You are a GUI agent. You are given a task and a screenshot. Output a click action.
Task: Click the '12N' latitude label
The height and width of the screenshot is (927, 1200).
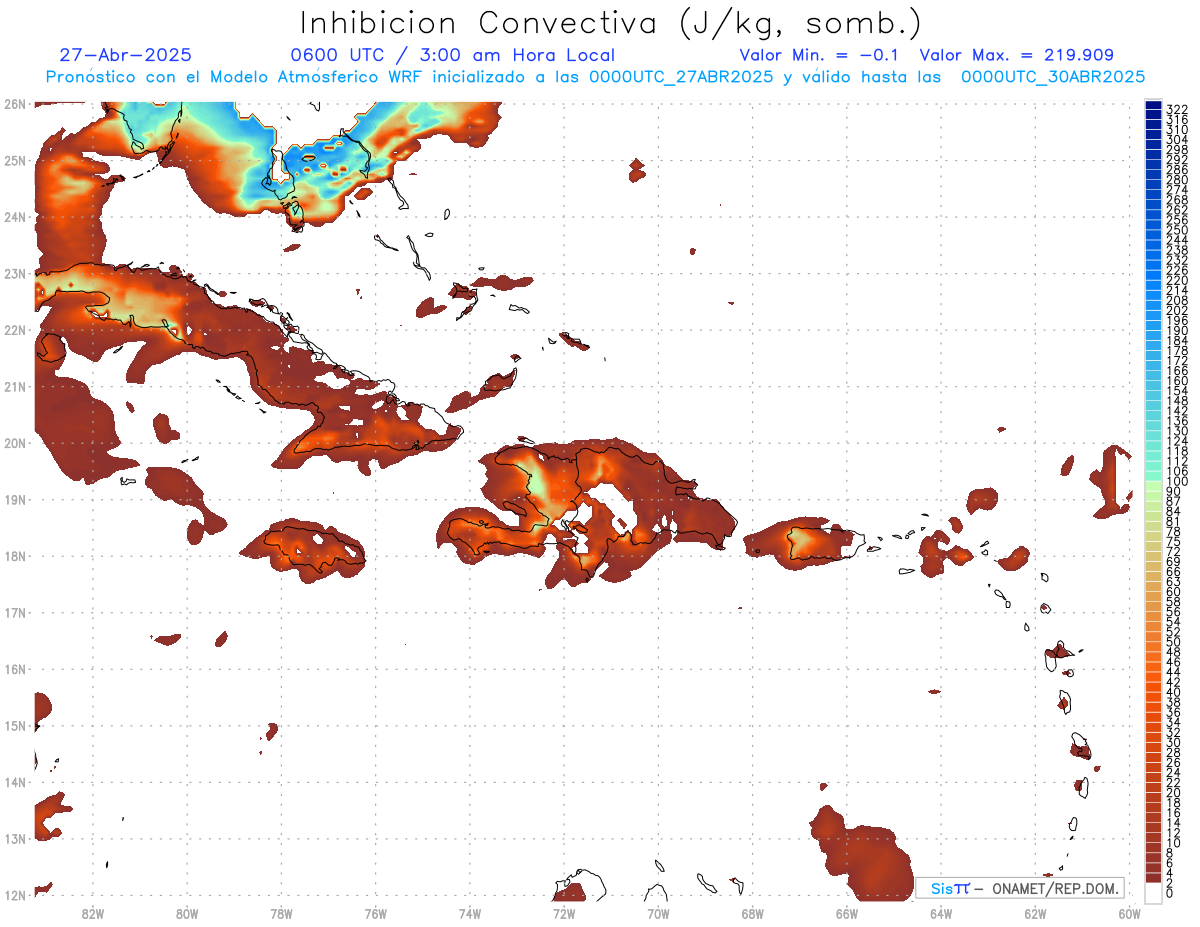(15, 895)
